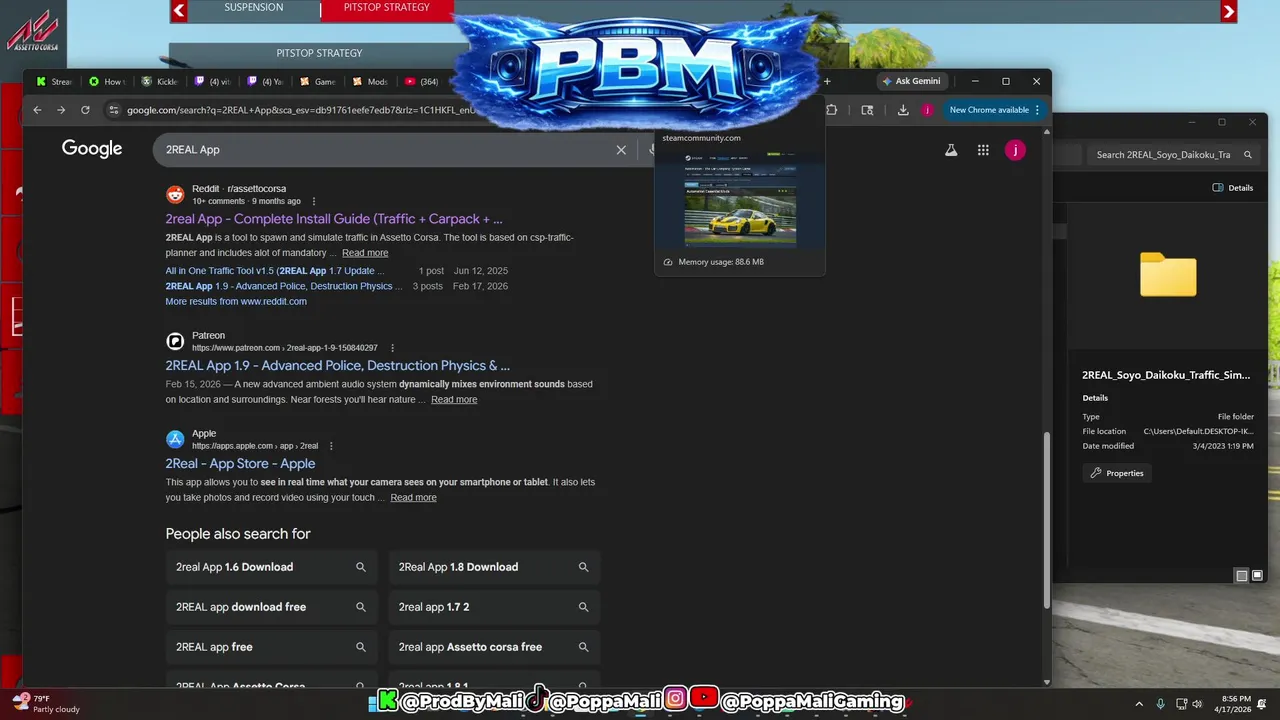The image size is (1280, 720).
Task: Search '2Real App 1.8 Download' suggestion
Action: 494,567
